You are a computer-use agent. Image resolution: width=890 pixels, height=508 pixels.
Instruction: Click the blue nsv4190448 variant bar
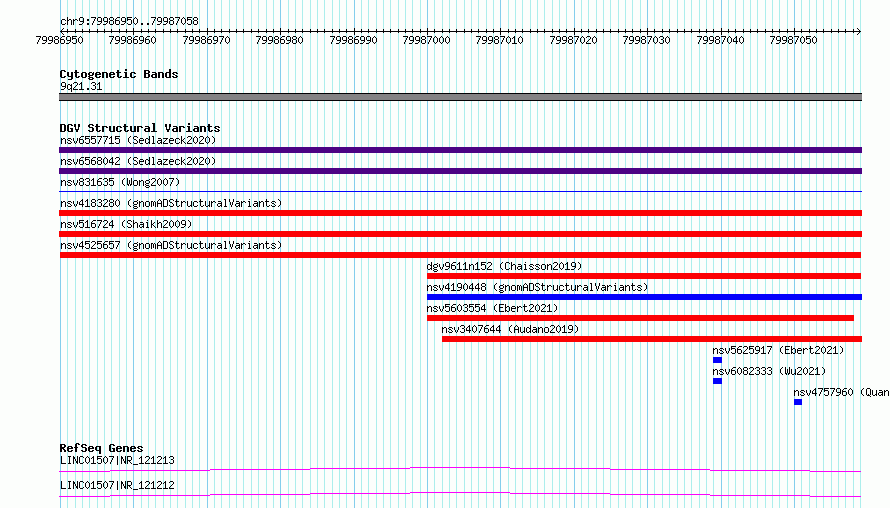coord(644,297)
